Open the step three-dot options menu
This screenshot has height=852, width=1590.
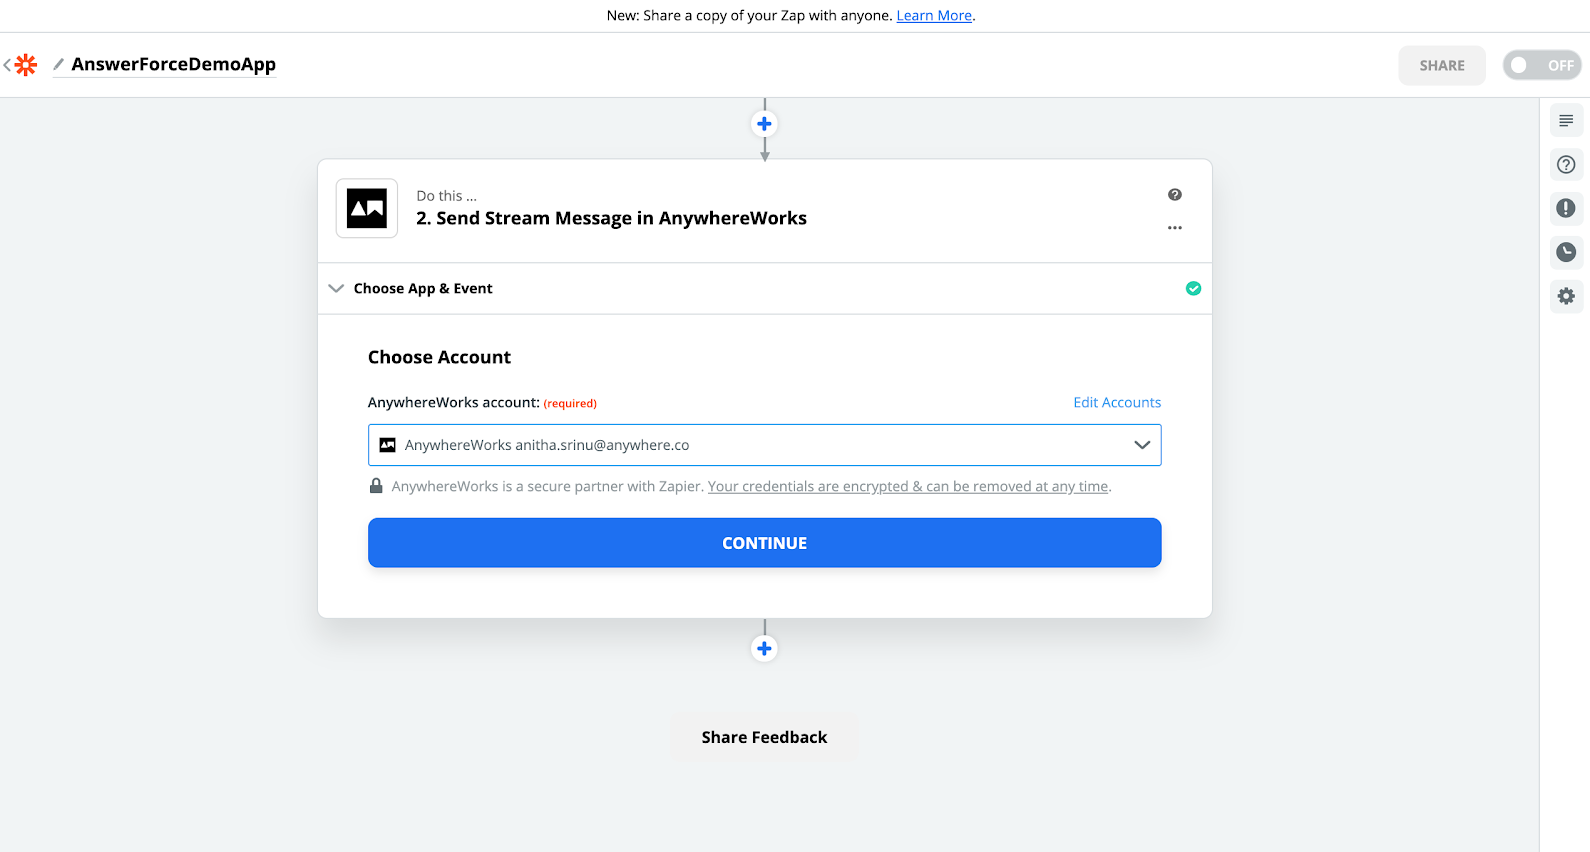click(1175, 228)
